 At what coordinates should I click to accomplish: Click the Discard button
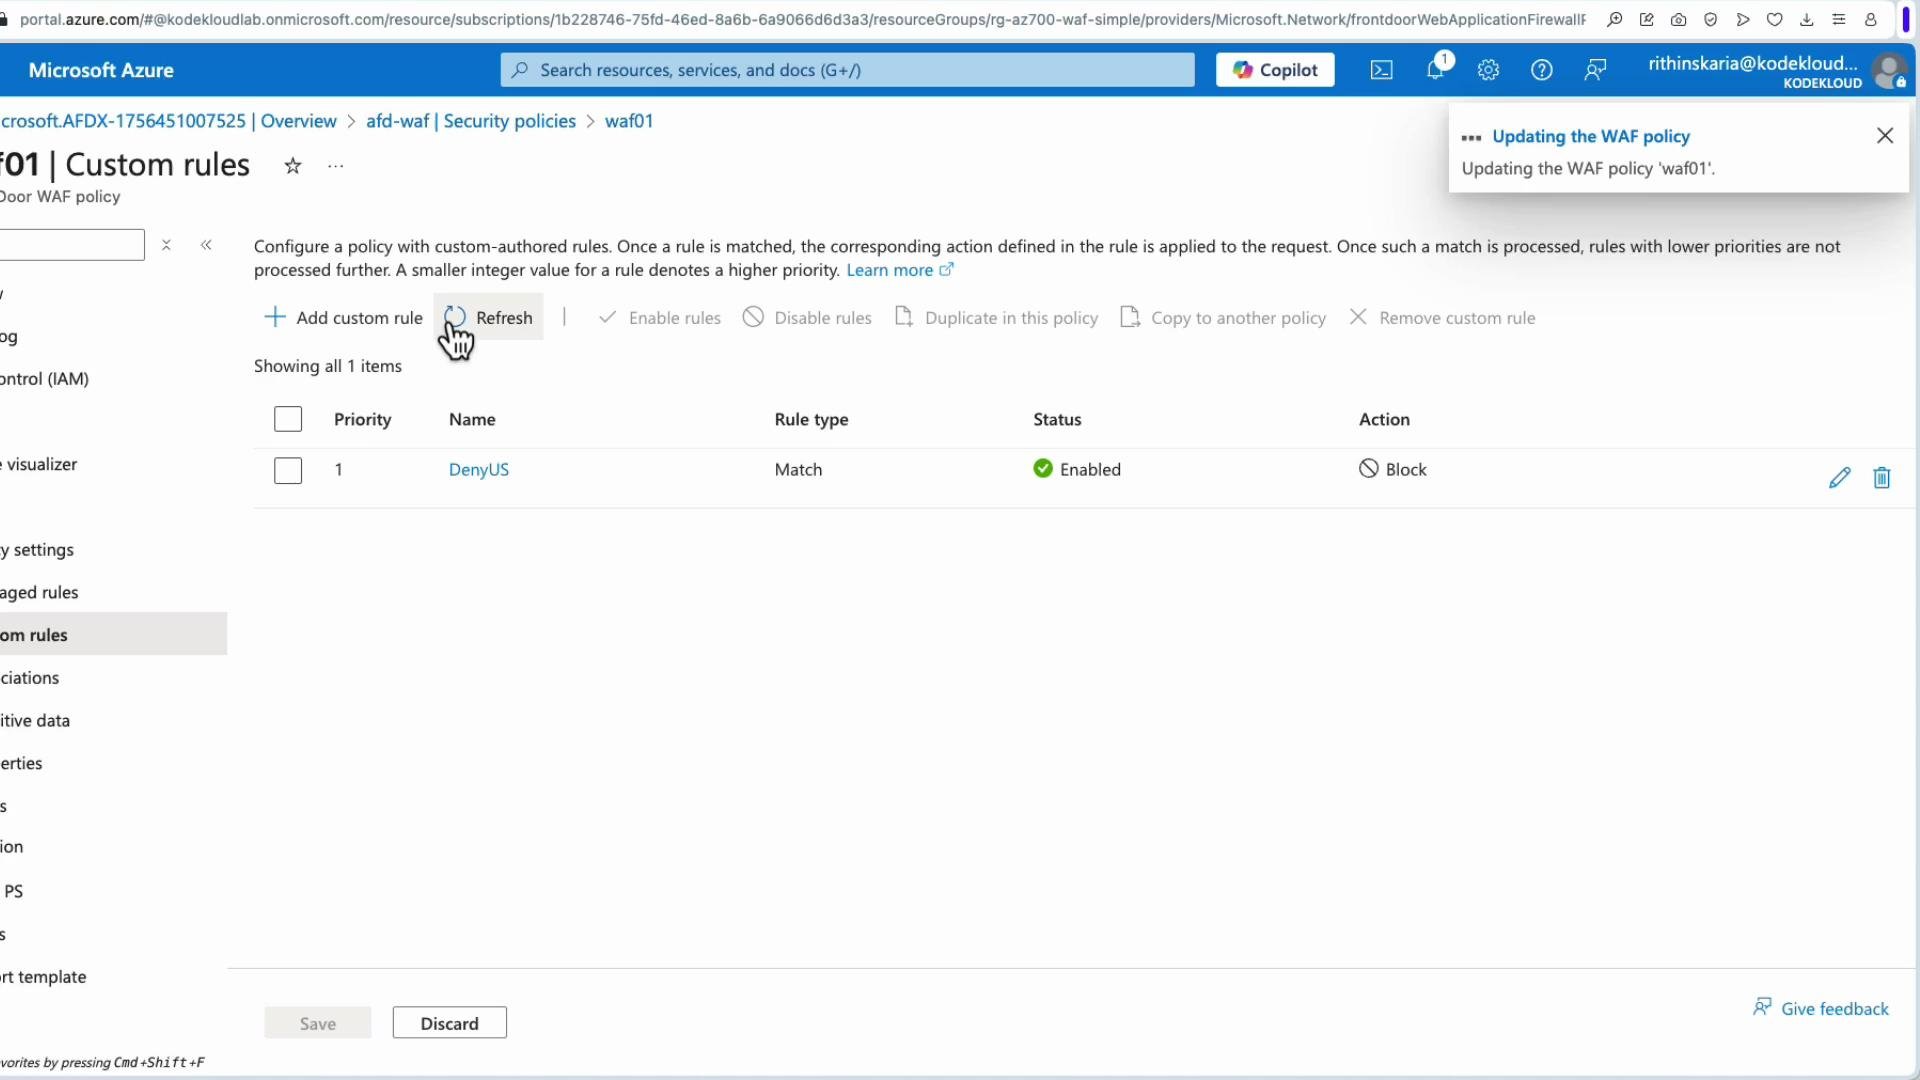pos(450,1023)
